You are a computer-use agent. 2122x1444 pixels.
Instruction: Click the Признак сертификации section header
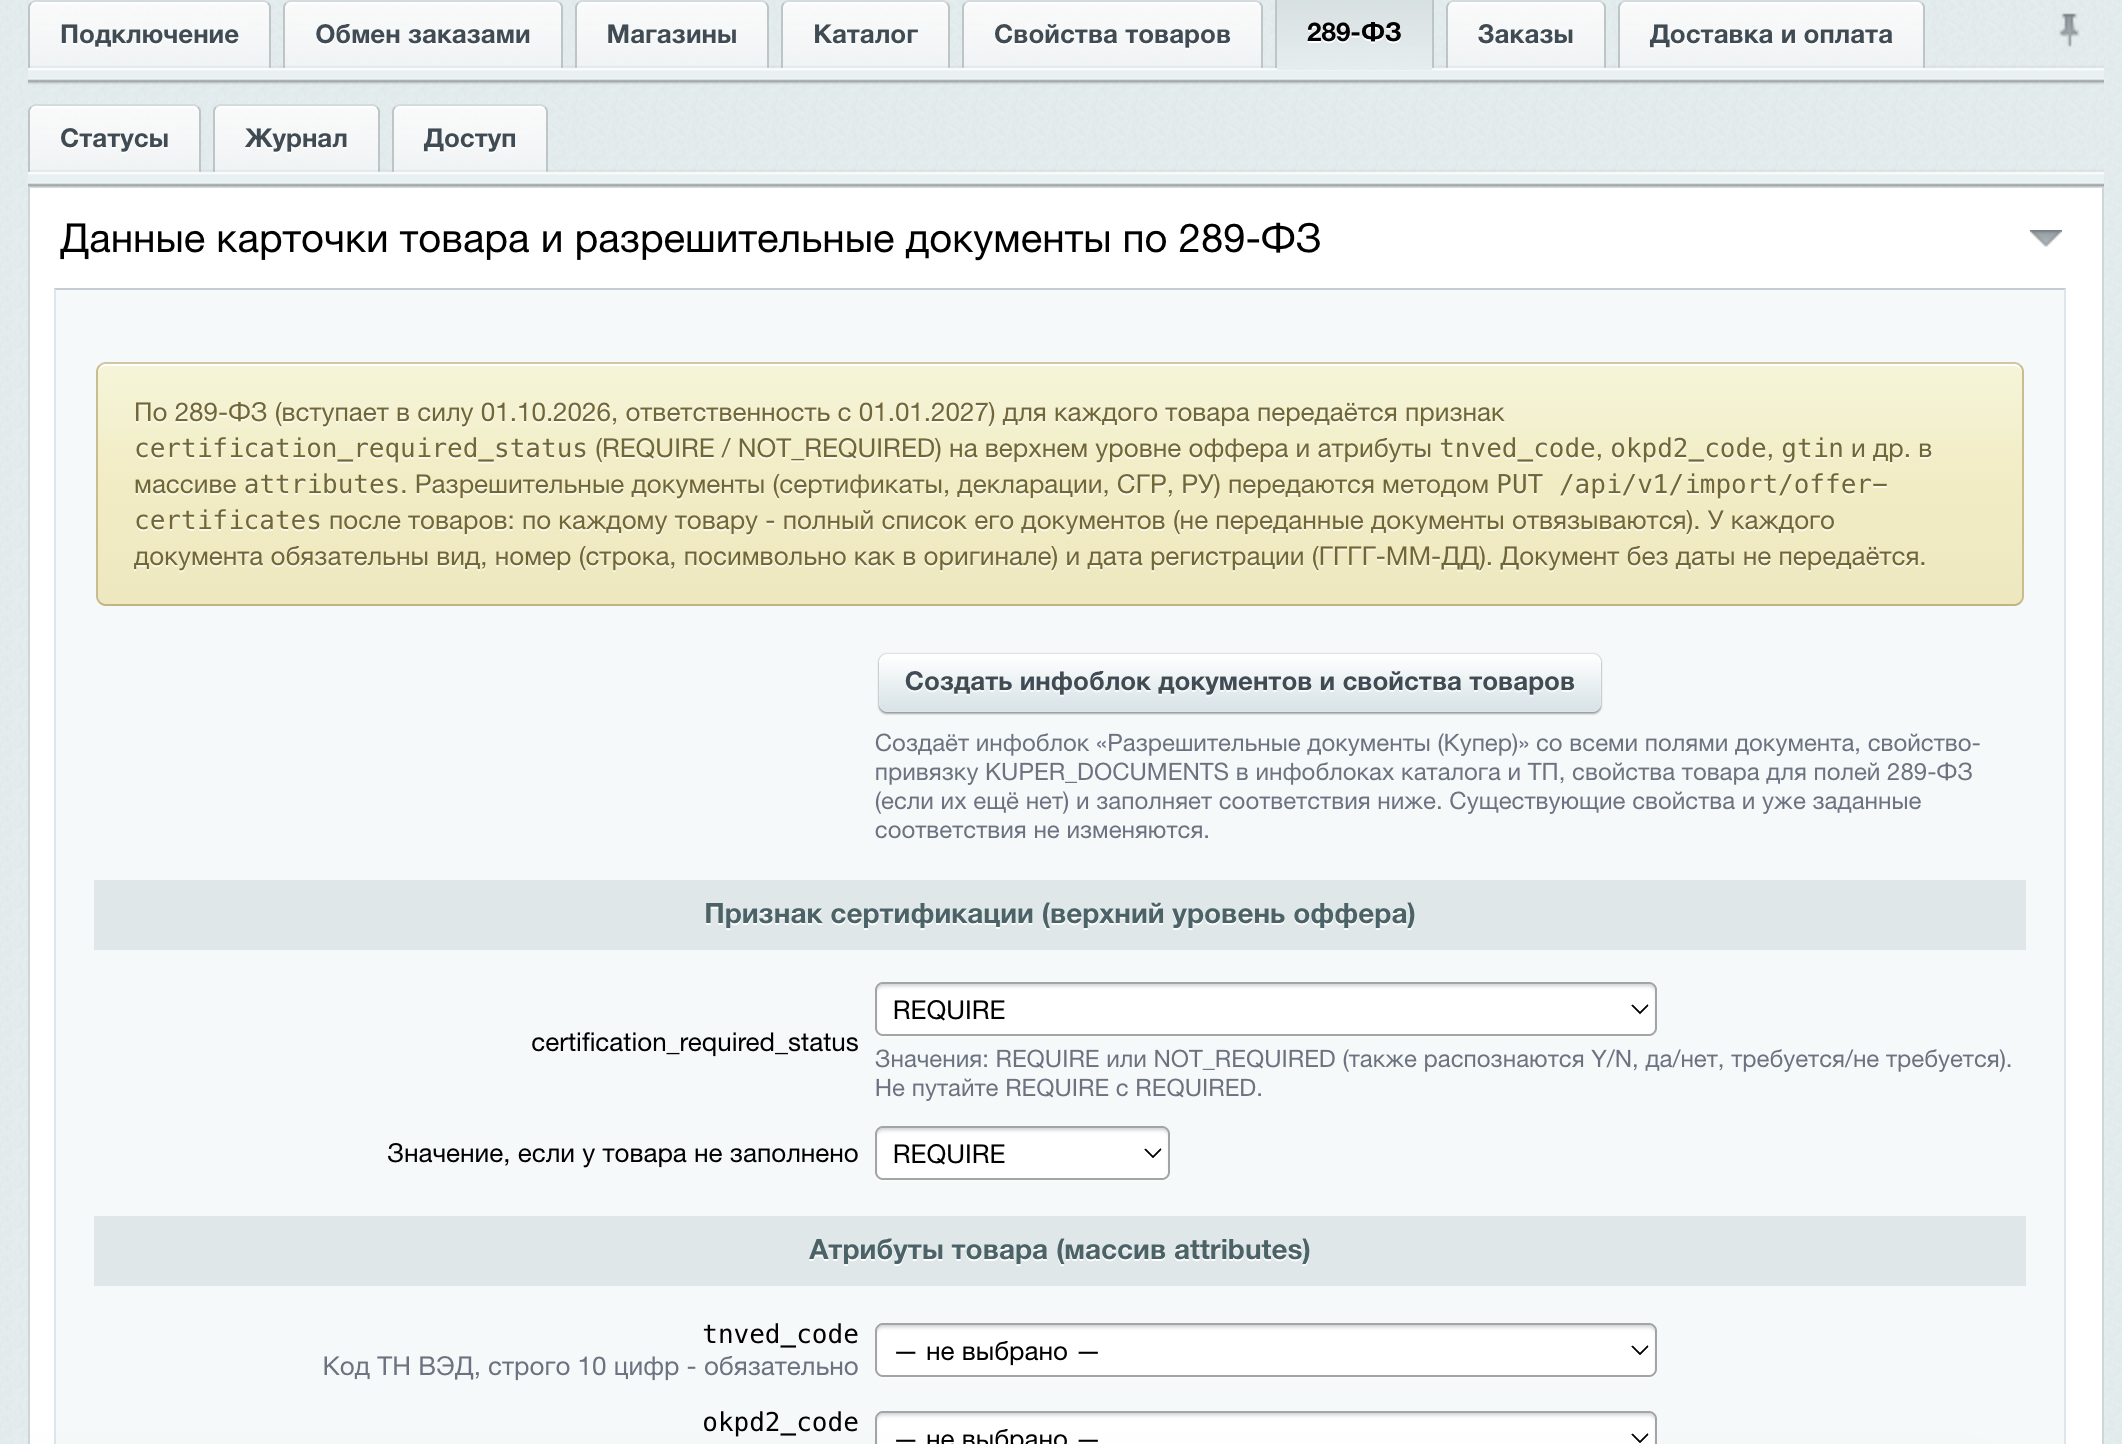(x=1060, y=914)
